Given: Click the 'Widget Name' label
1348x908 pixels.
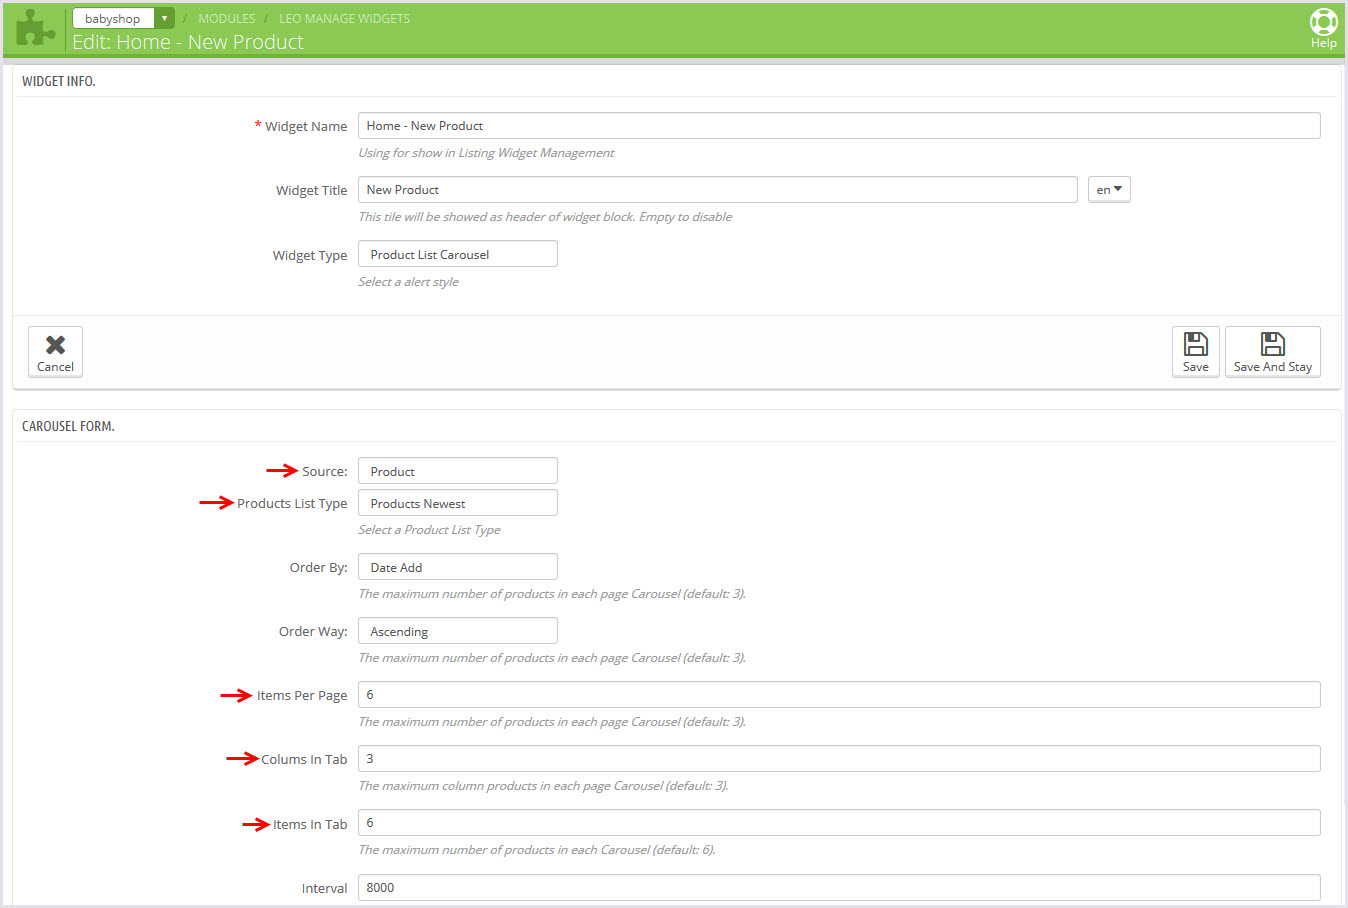Looking at the screenshot, I should click(x=306, y=126).
